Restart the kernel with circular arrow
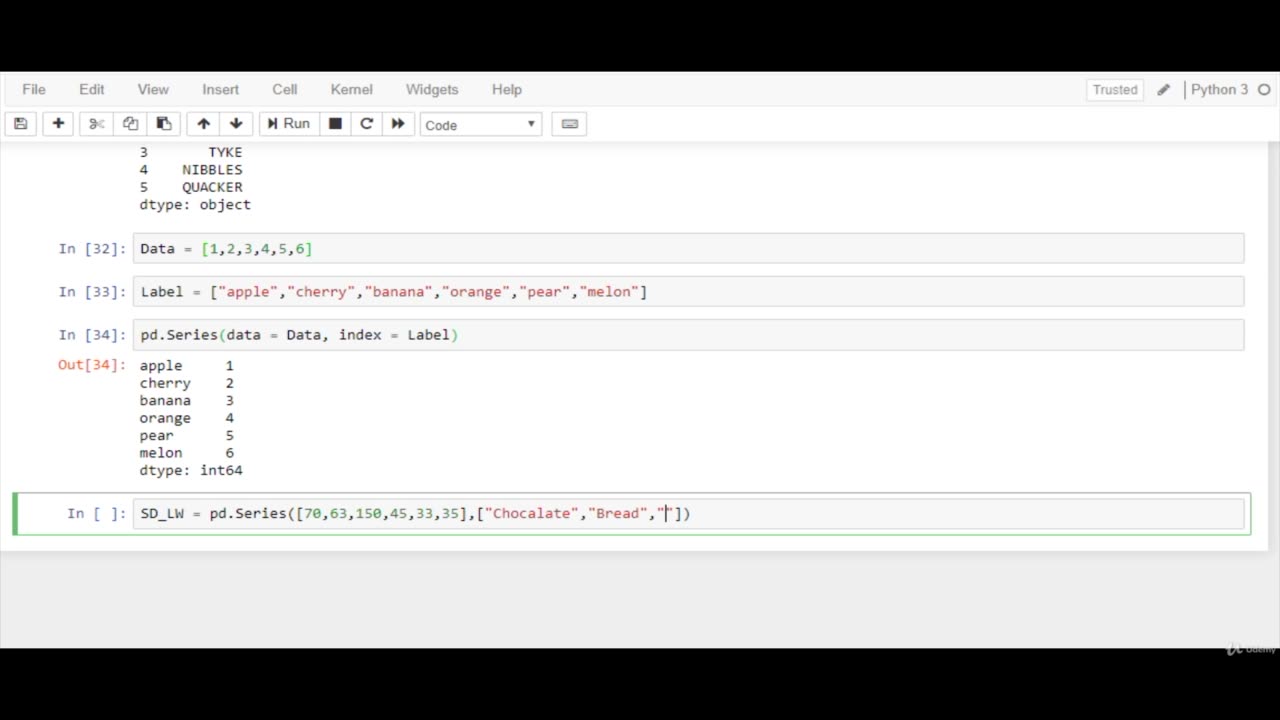Screen dimensions: 1280x720 click(x=366, y=124)
